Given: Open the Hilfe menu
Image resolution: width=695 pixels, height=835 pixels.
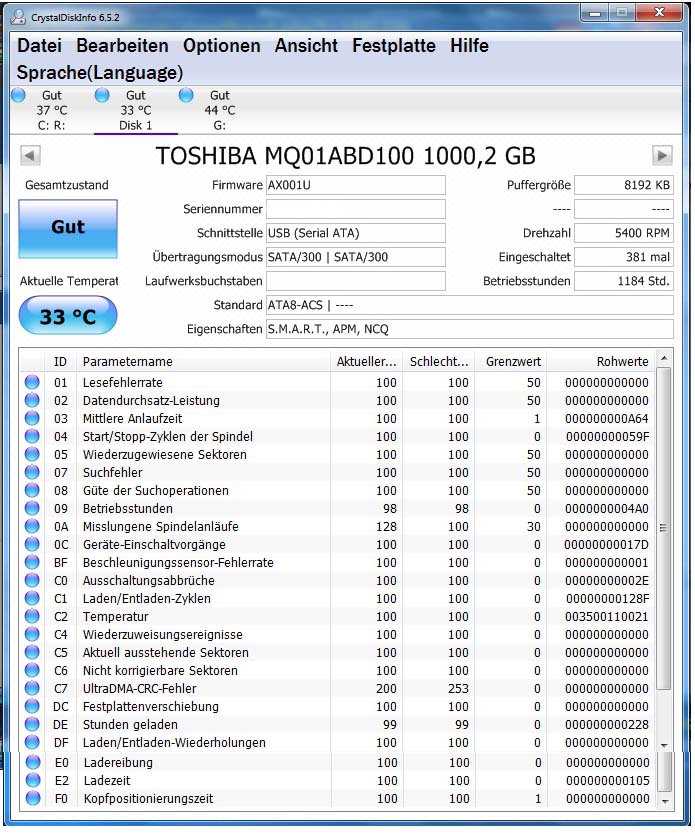Looking at the screenshot, I should [469, 46].
